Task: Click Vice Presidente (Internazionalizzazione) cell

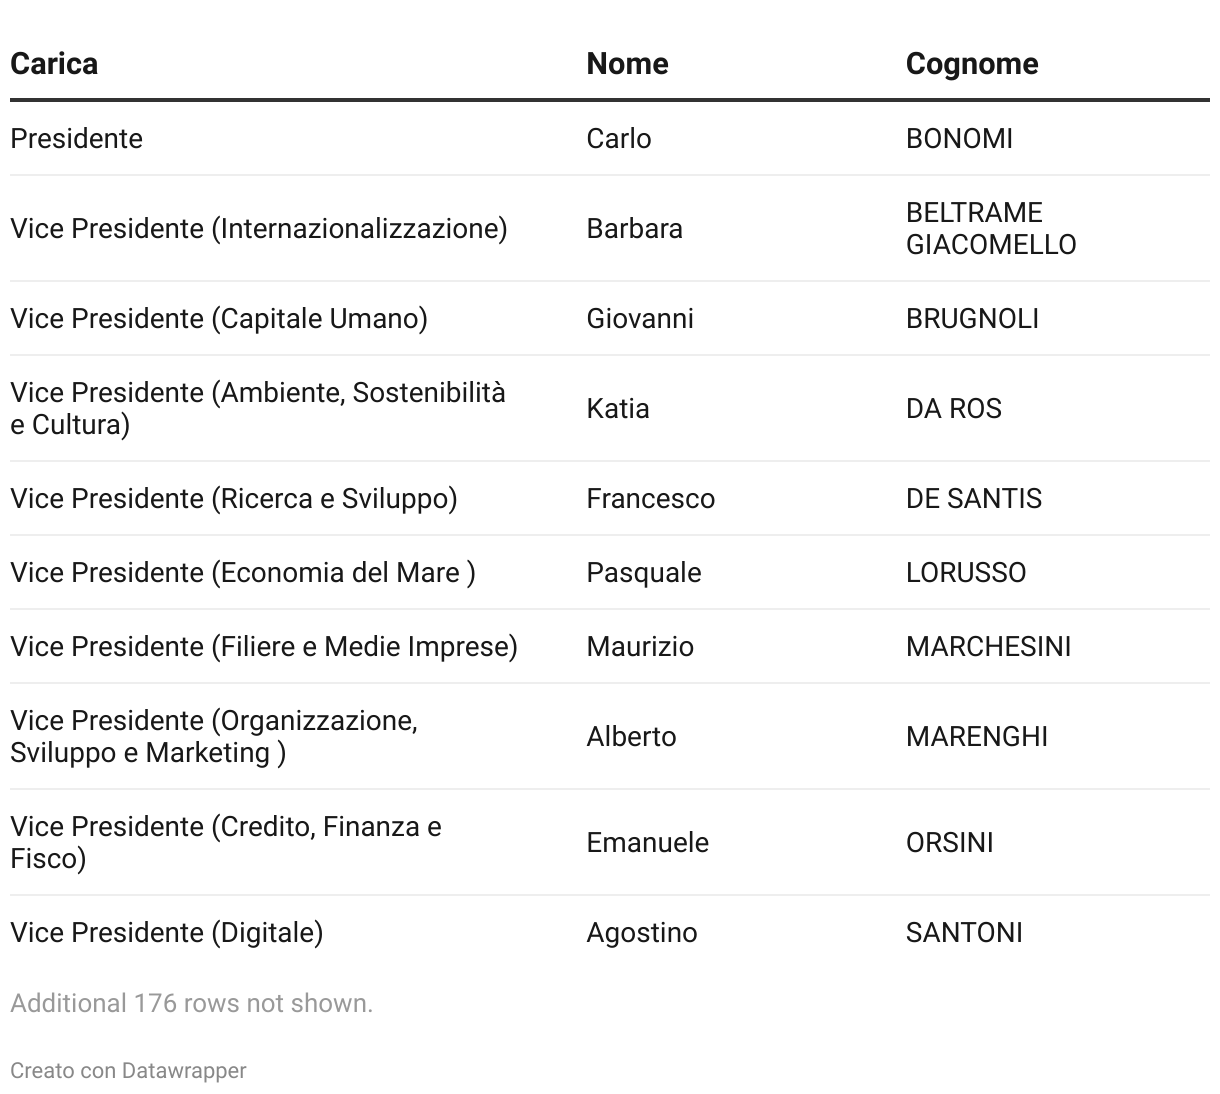Action: 259,228
